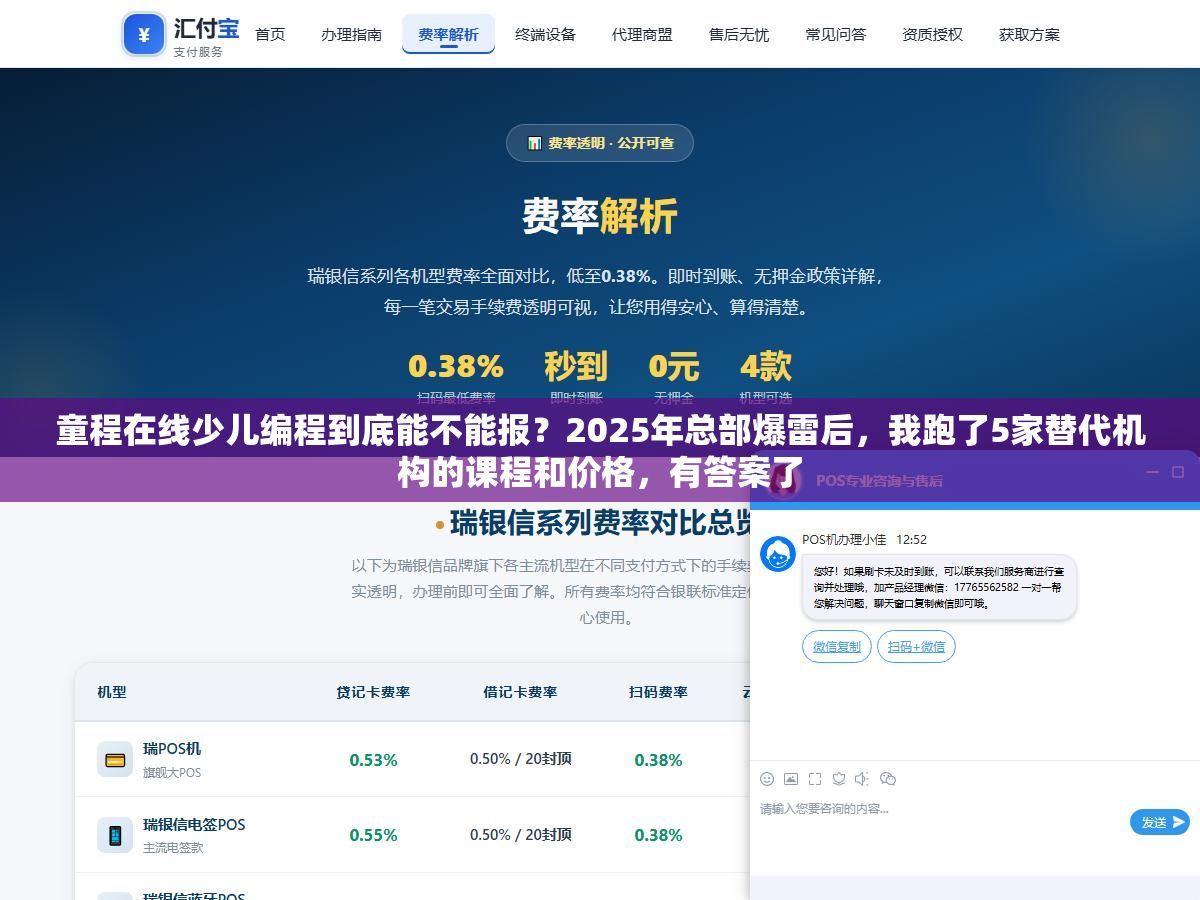Minimize the POS专业咨询与售后 chat window
The width and height of the screenshot is (1200, 900).
1152,472
